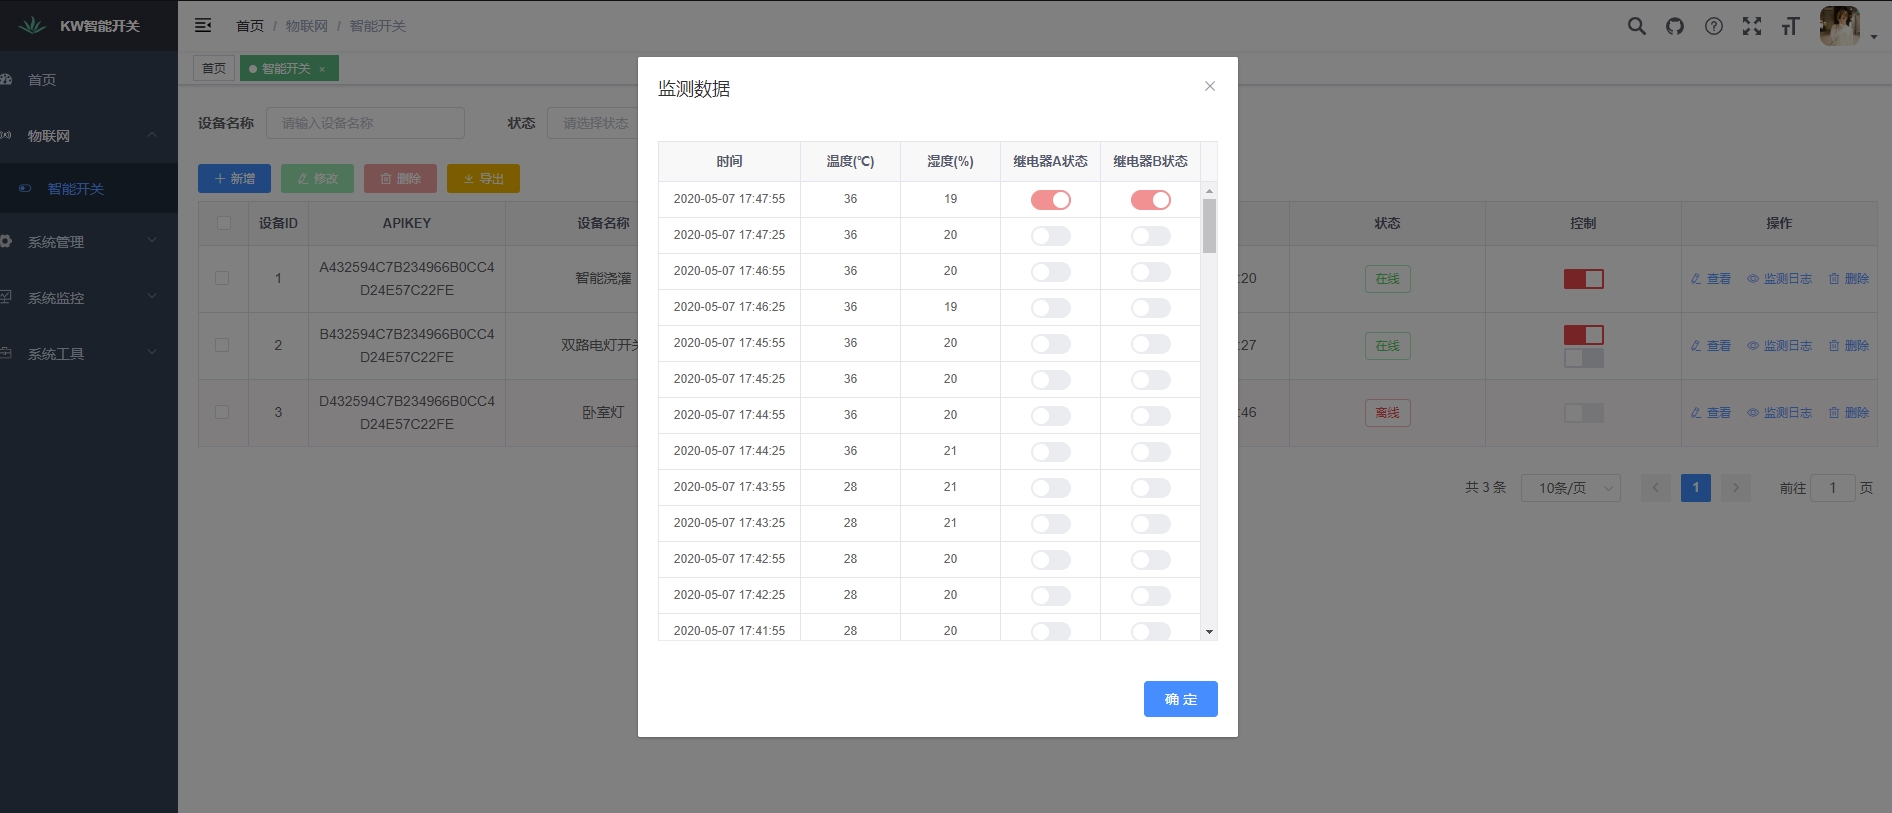Click 删除 for device 1

click(1849, 279)
